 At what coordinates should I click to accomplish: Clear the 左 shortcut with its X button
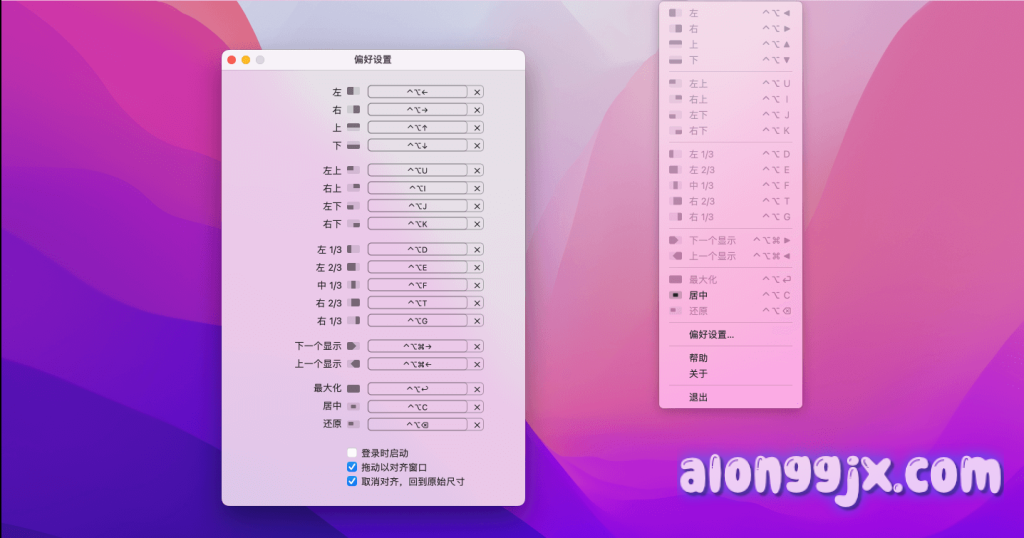pos(477,92)
